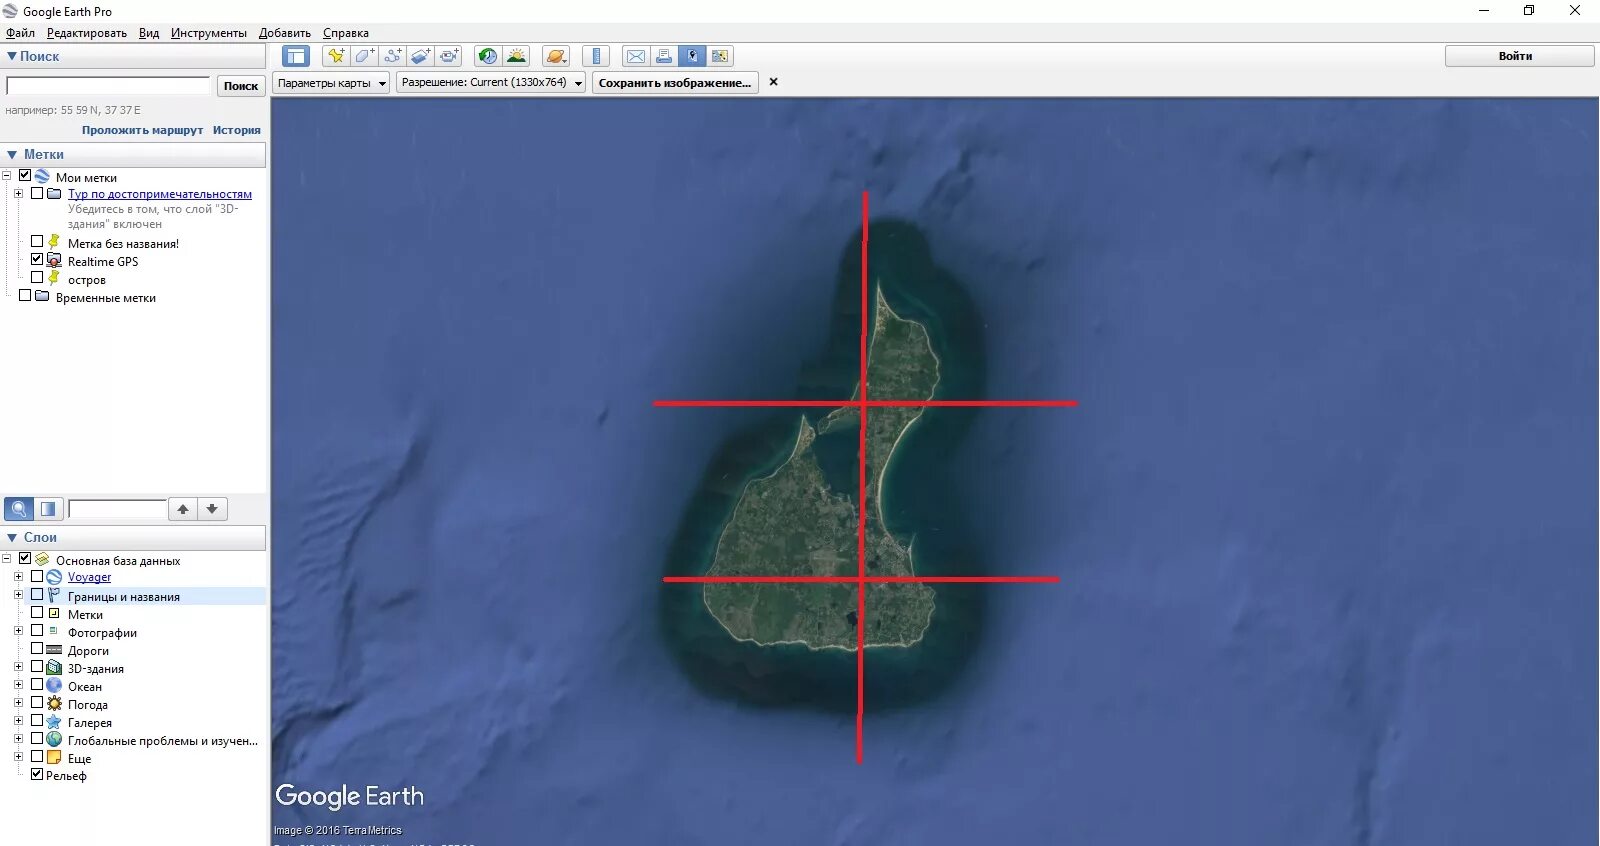Expand the Границы и названия node
Viewport: 1600px width, 846px height.
(18, 594)
